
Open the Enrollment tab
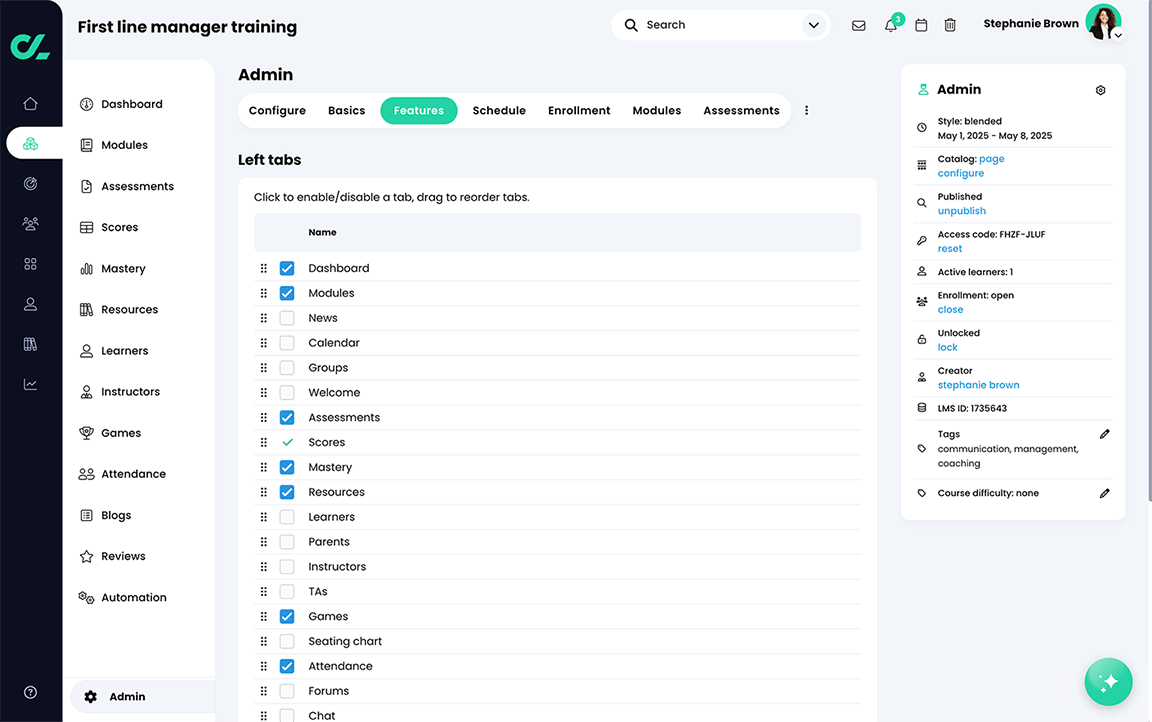[579, 110]
